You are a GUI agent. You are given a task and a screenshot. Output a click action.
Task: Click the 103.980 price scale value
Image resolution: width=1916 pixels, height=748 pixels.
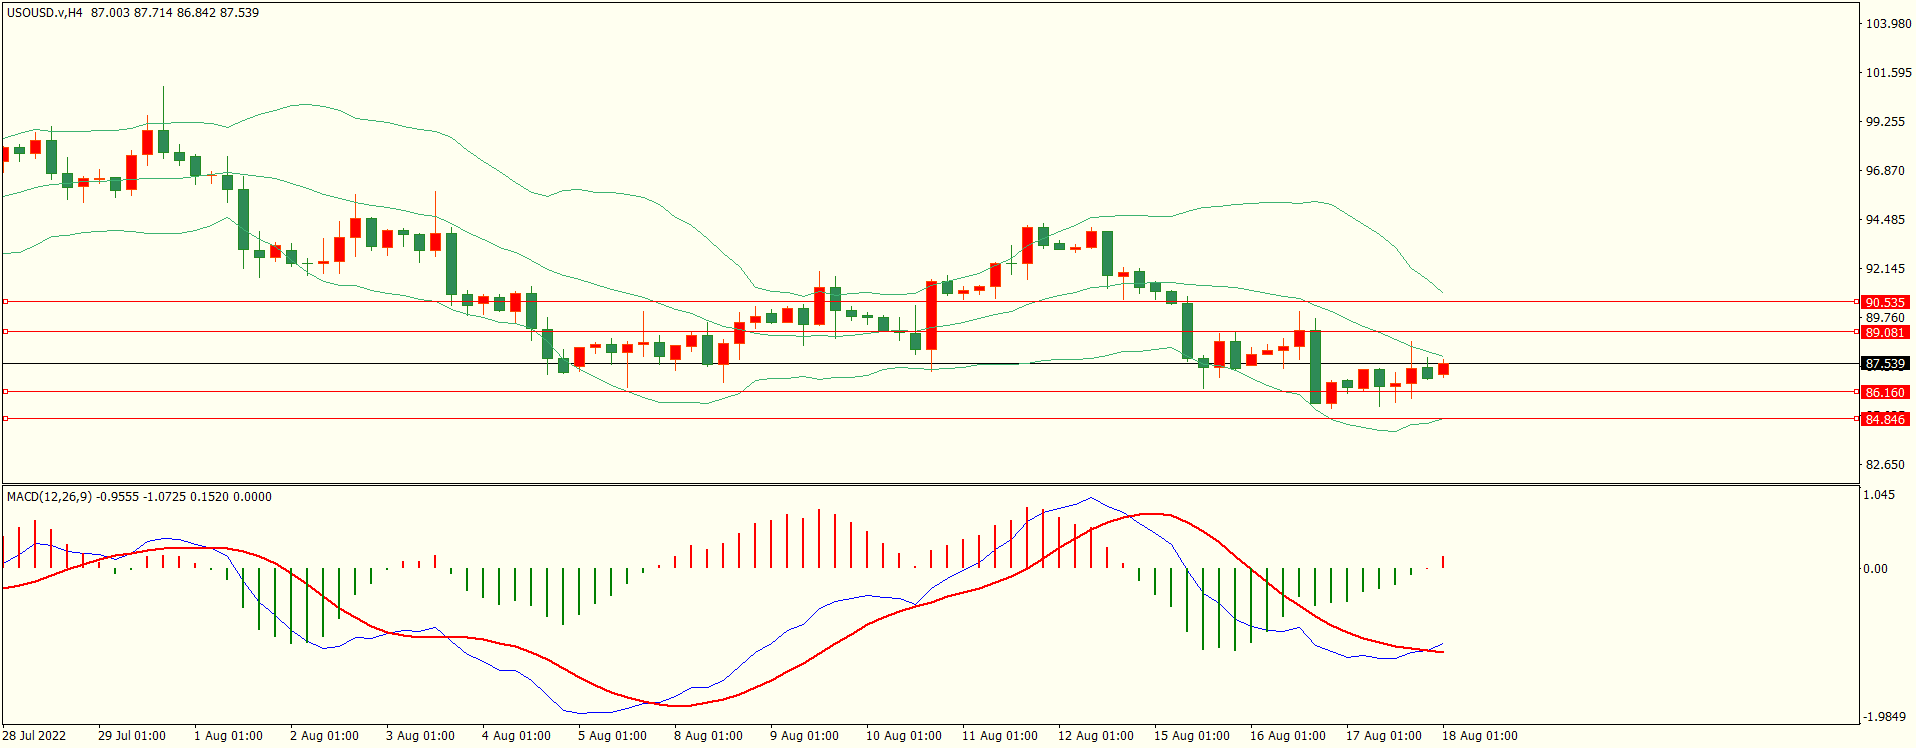click(x=1888, y=24)
